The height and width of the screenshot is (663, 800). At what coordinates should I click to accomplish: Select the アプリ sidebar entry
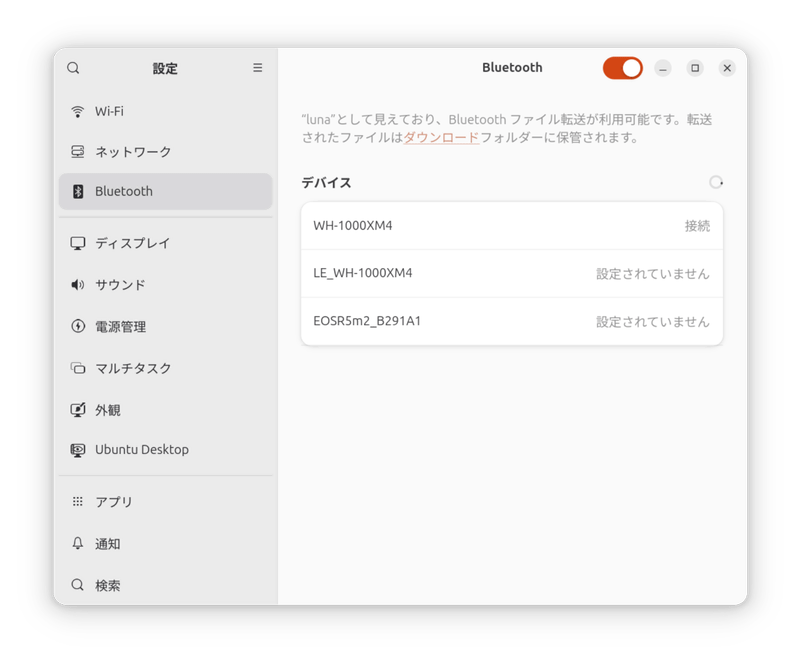120,501
